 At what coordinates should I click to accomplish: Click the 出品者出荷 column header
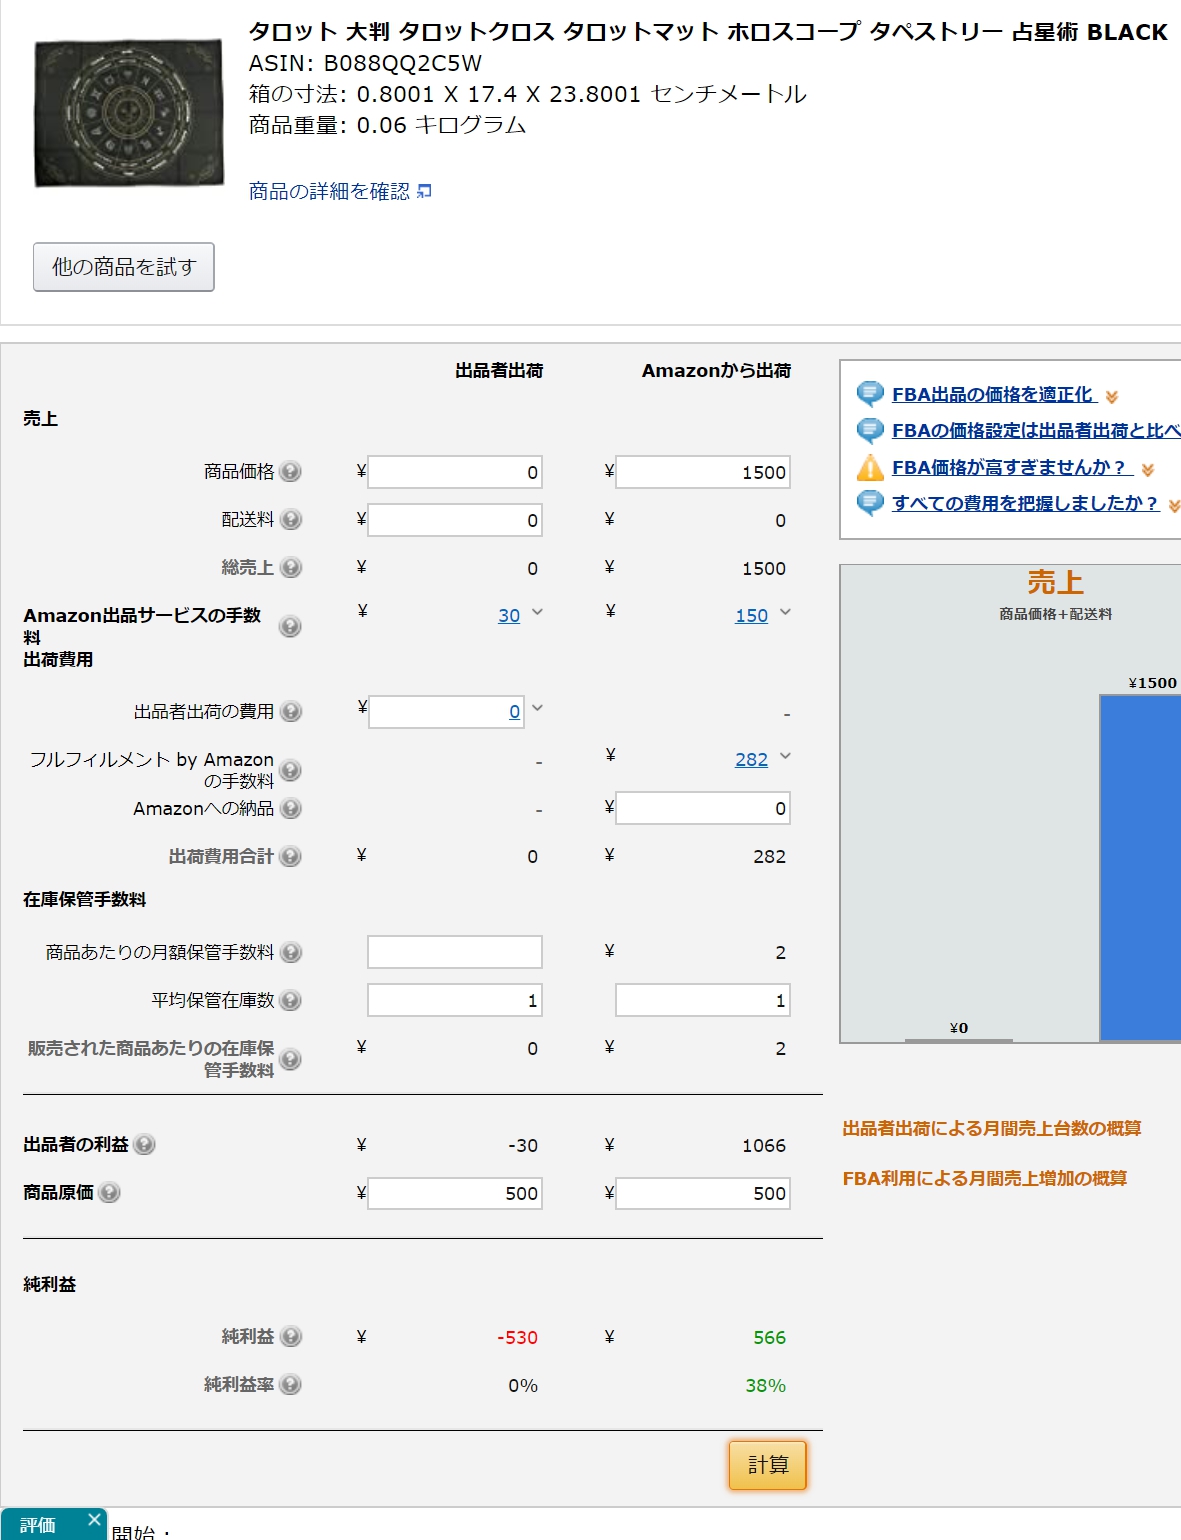coord(499,371)
